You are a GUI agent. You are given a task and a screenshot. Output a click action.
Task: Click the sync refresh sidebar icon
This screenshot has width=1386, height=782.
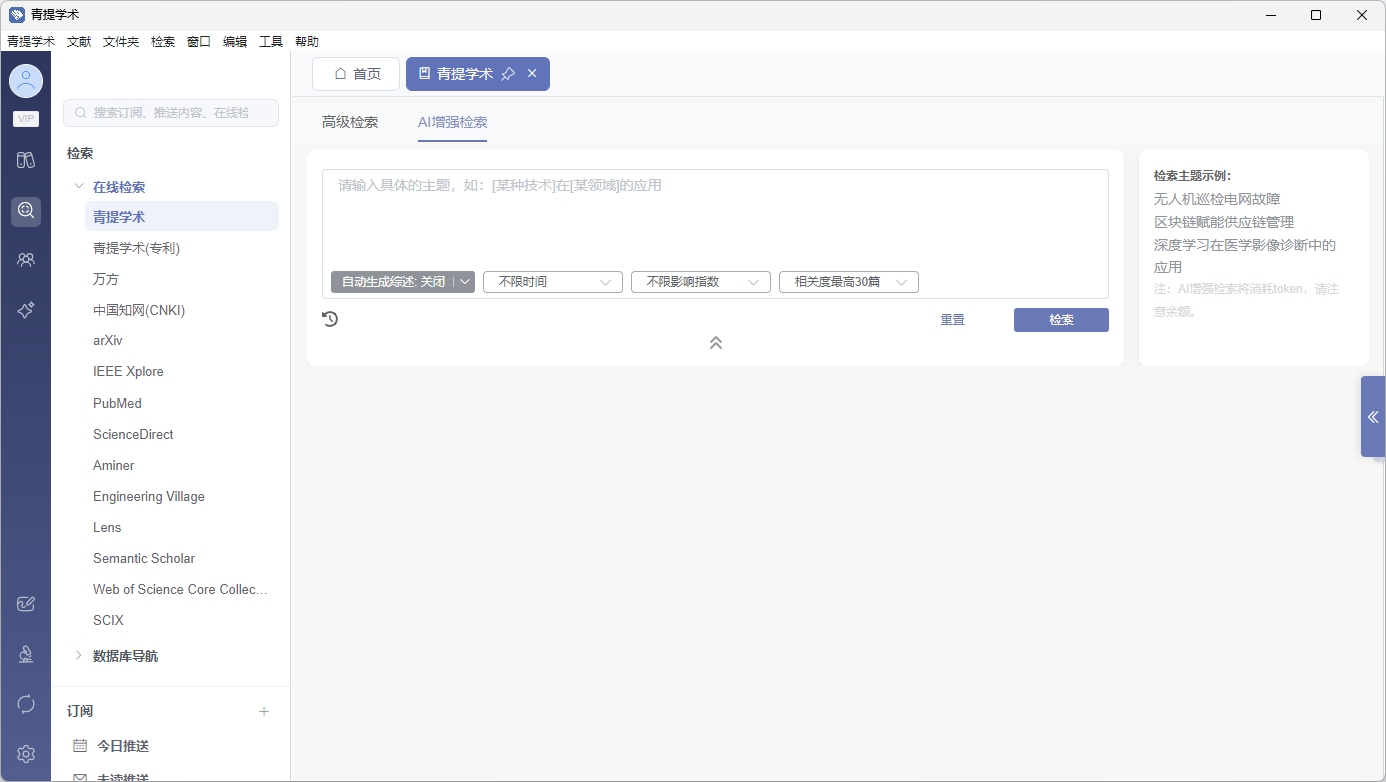click(26, 704)
